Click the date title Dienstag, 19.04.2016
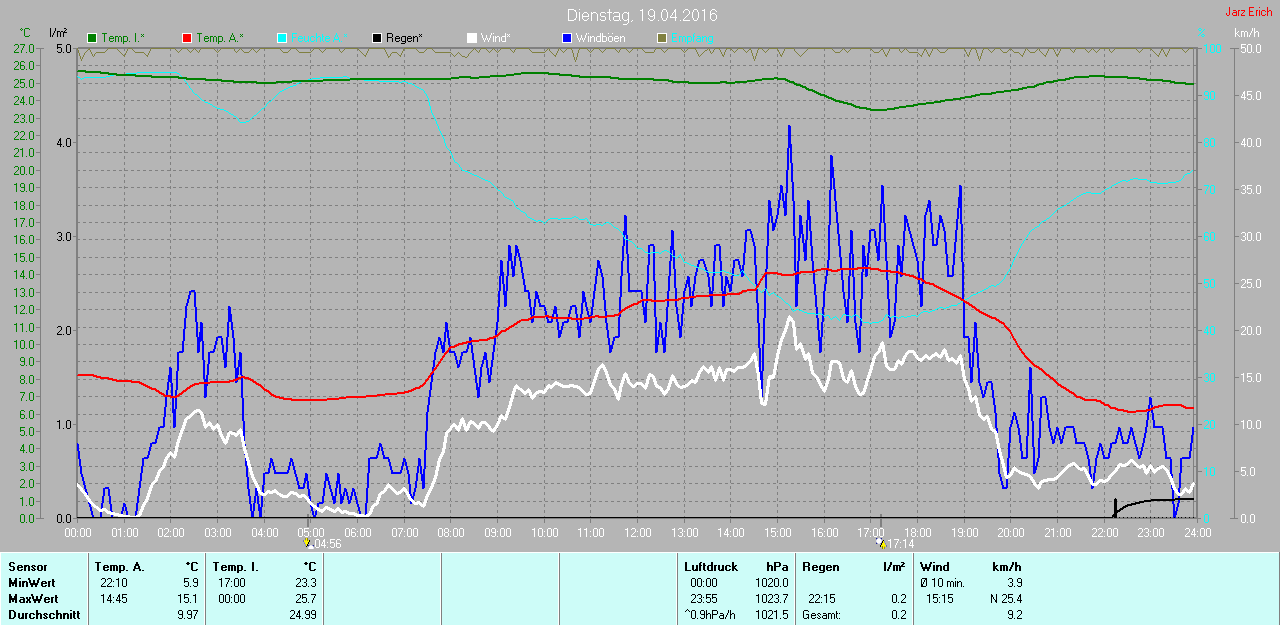Image resolution: width=1280 pixels, height=625 pixels. click(x=641, y=16)
